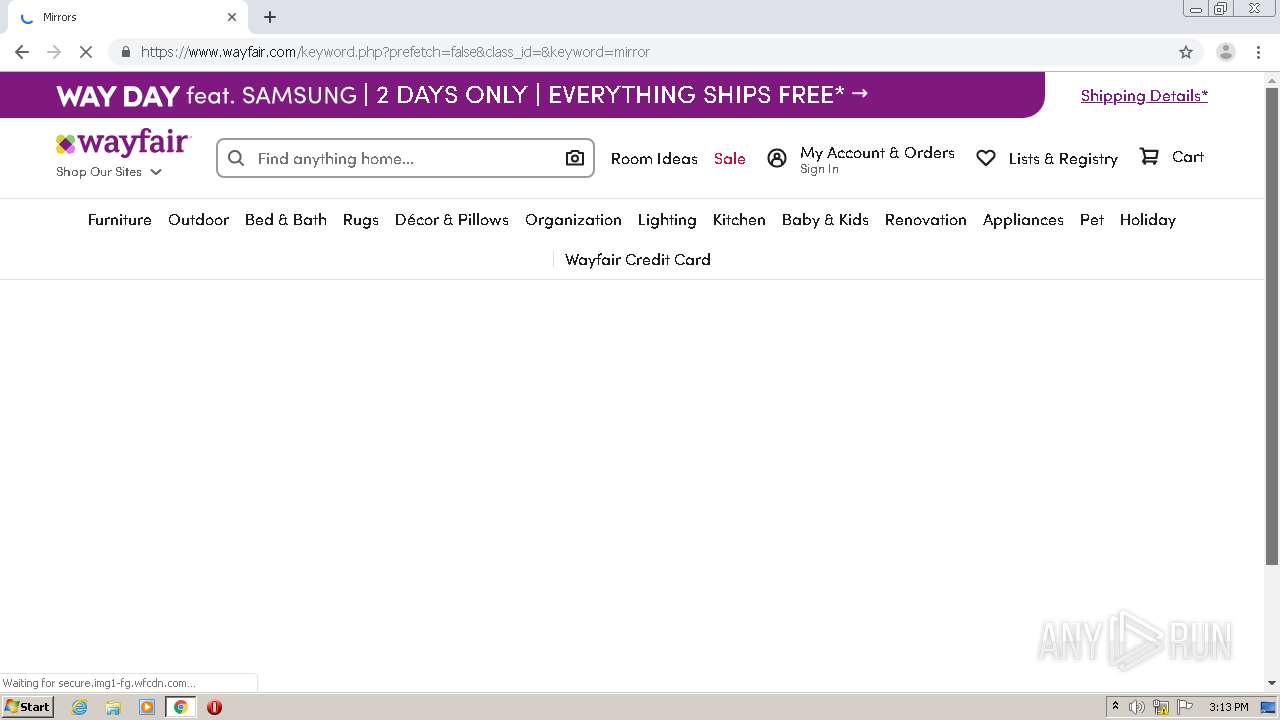
Task: Open the Kitchen category
Action: pos(739,220)
